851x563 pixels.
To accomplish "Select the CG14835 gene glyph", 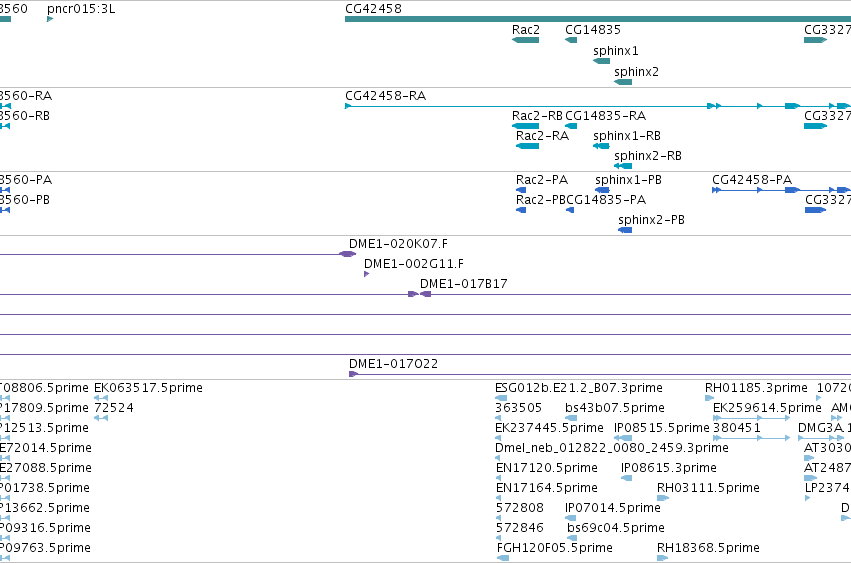I will pyautogui.click(x=571, y=40).
